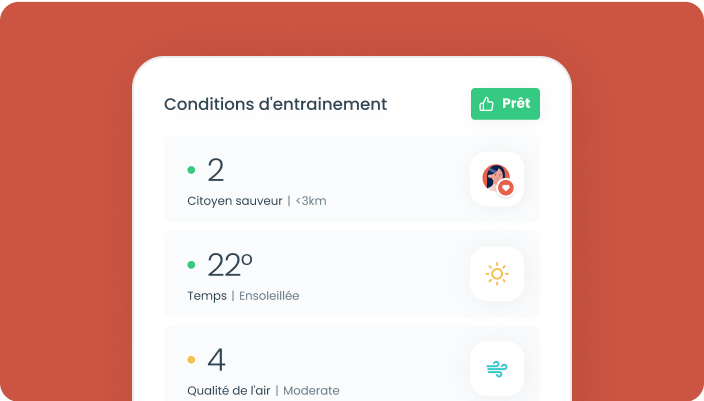Click the green dot beside 22°
Image resolution: width=704 pixels, height=401 pixels.
tap(191, 265)
